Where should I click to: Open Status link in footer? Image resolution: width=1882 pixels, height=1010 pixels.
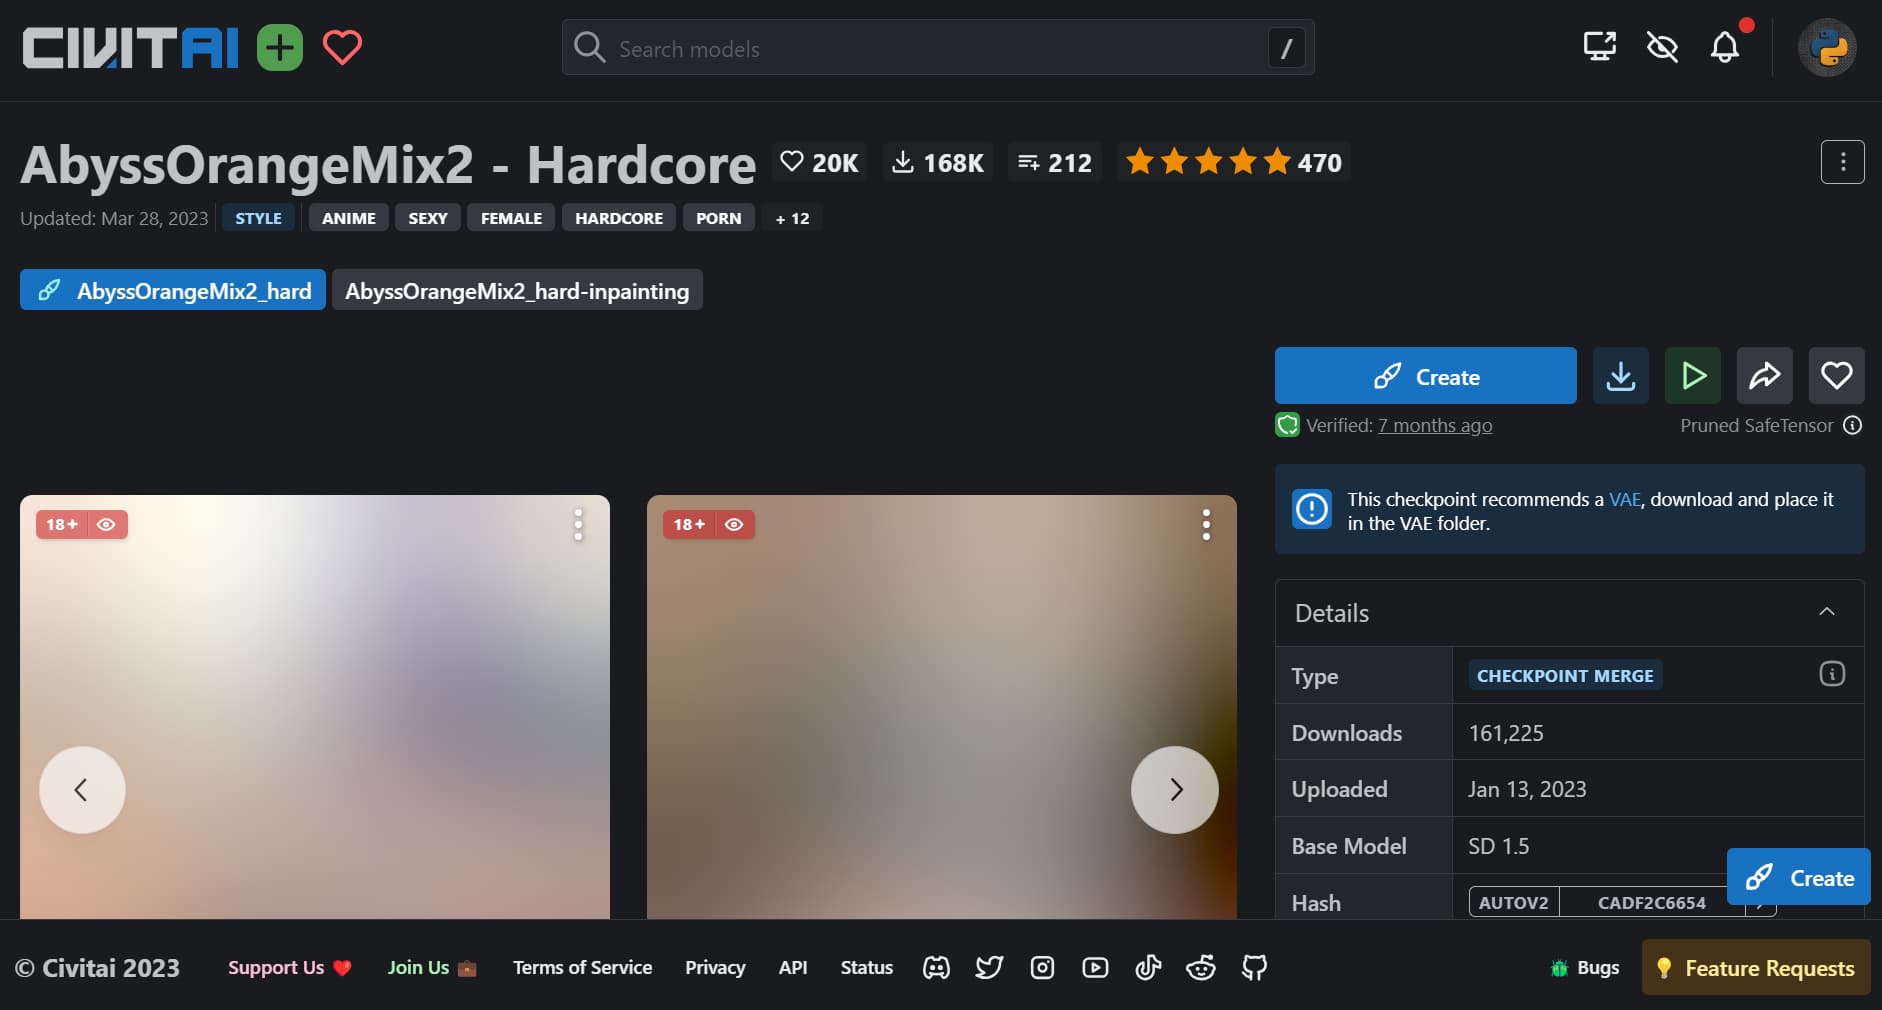click(x=866, y=967)
